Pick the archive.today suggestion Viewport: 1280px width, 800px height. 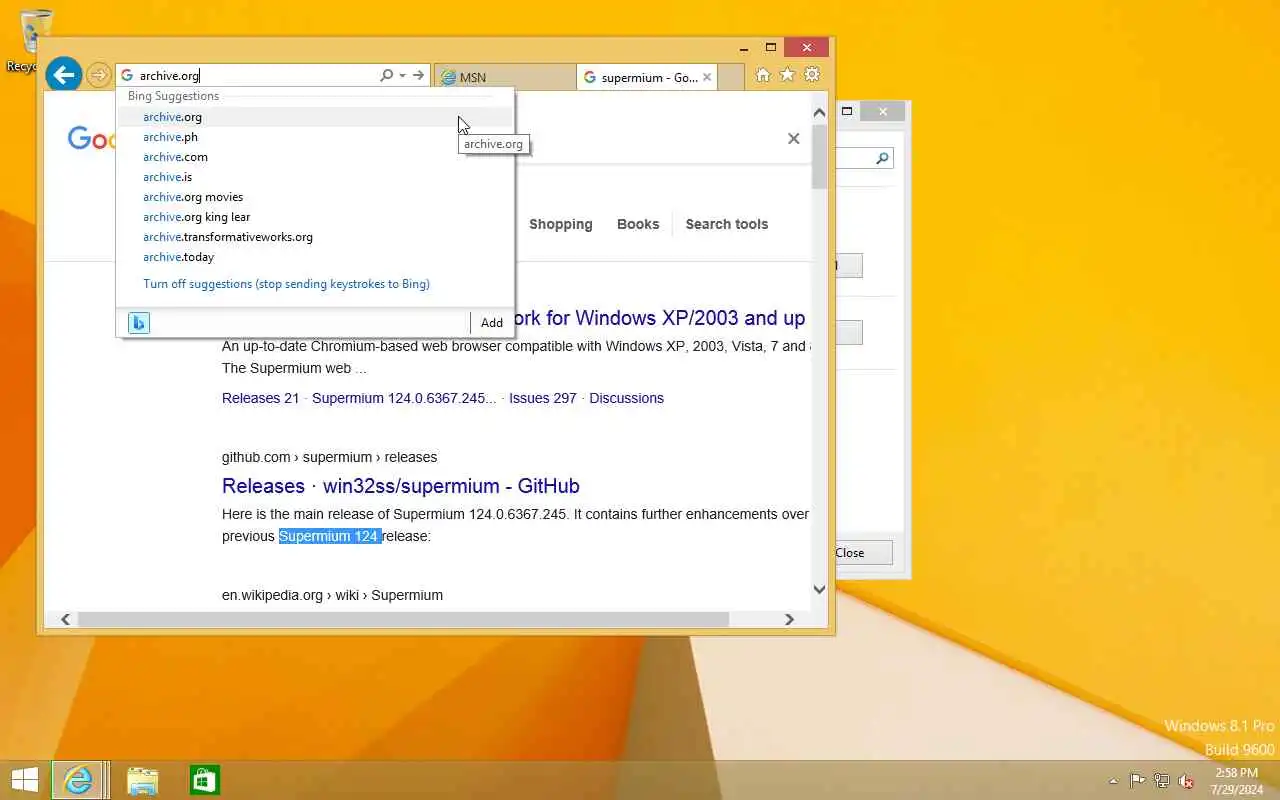point(315,257)
